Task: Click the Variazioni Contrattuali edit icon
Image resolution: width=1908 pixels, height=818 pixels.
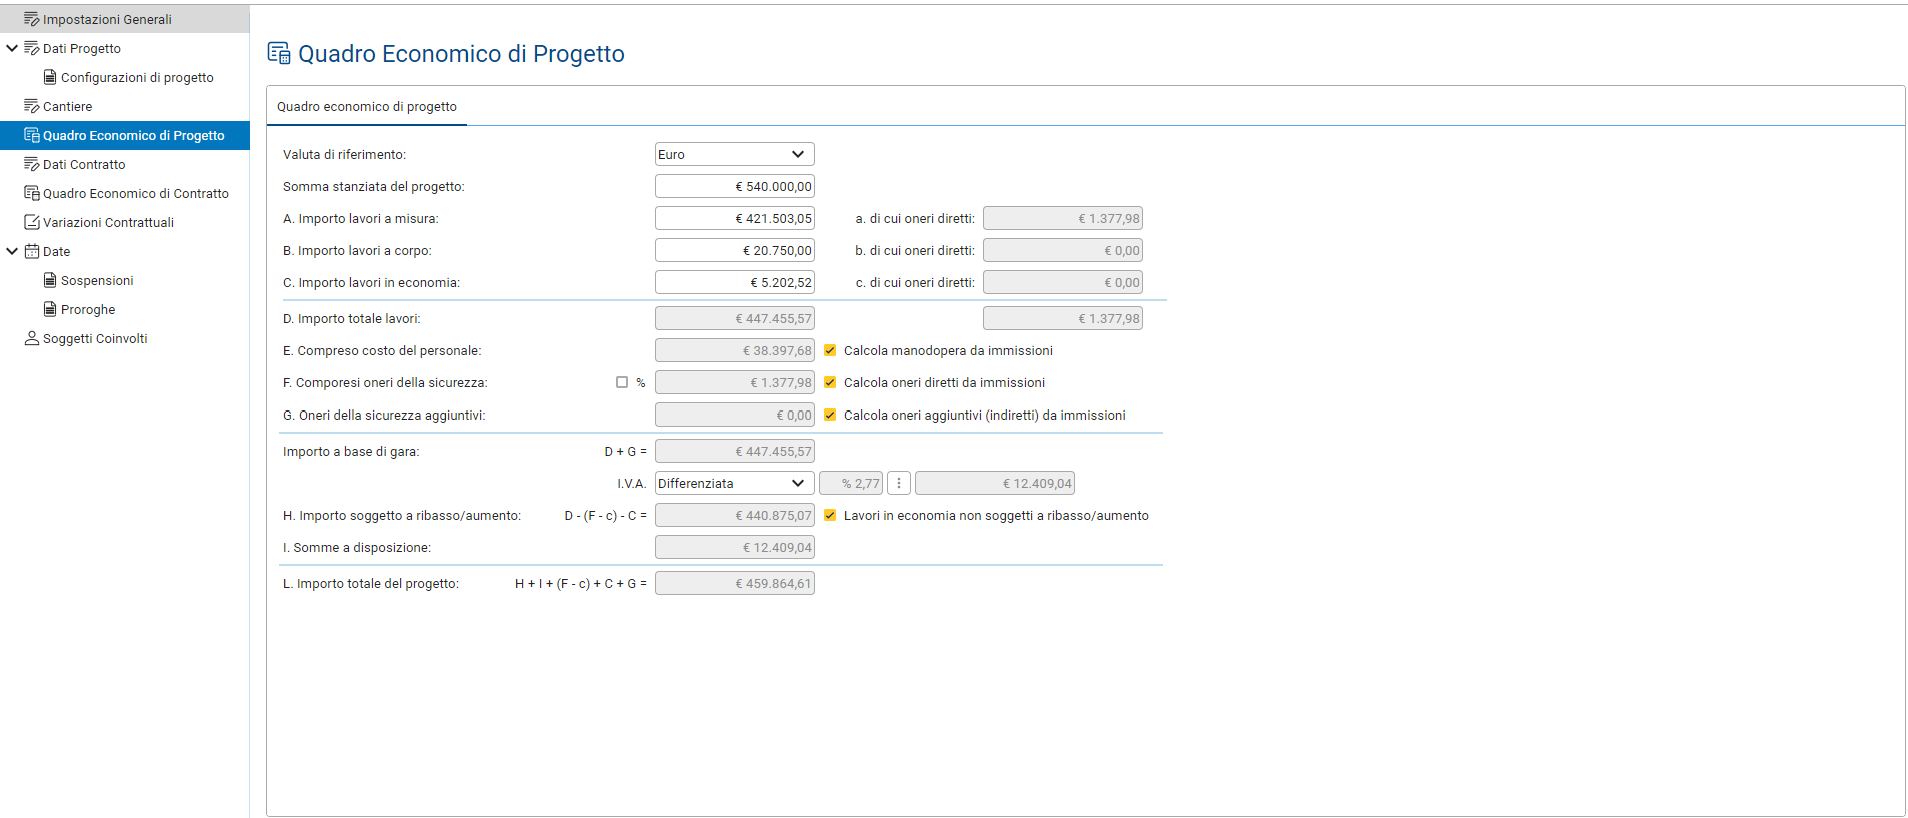Action: pyautogui.click(x=31, y=222)
